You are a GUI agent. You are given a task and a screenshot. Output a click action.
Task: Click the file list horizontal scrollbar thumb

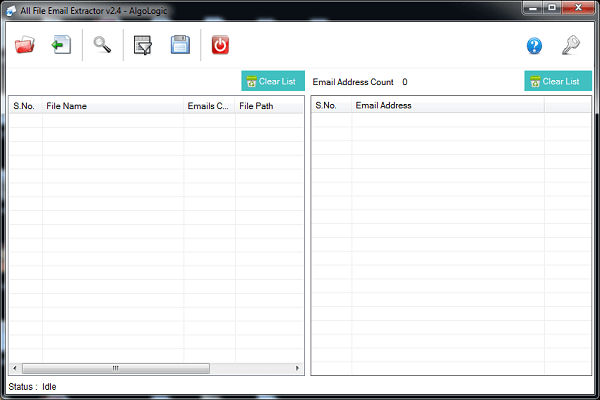(x=116, y=368)
